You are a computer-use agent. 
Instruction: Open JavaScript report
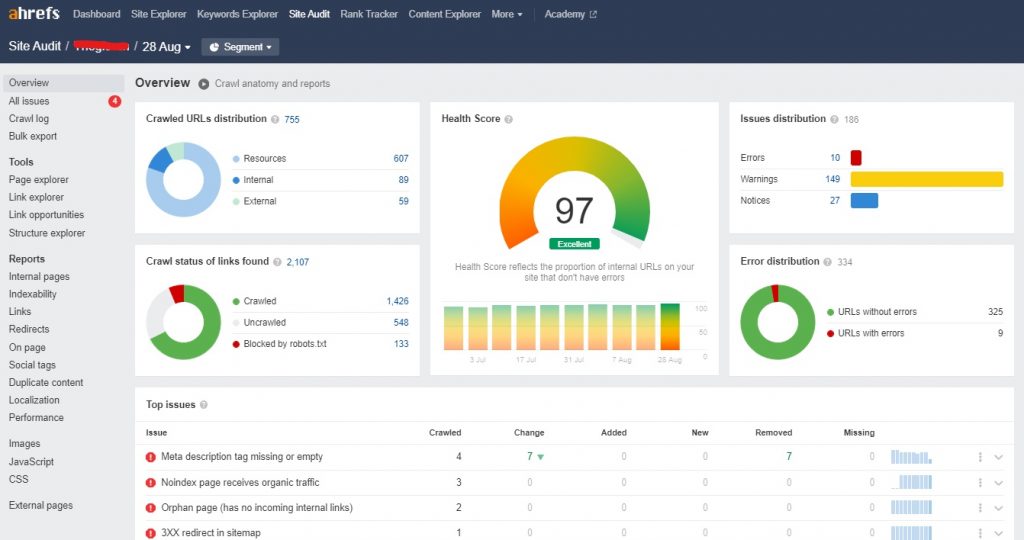pyautogui.click(x=31, y=462)
